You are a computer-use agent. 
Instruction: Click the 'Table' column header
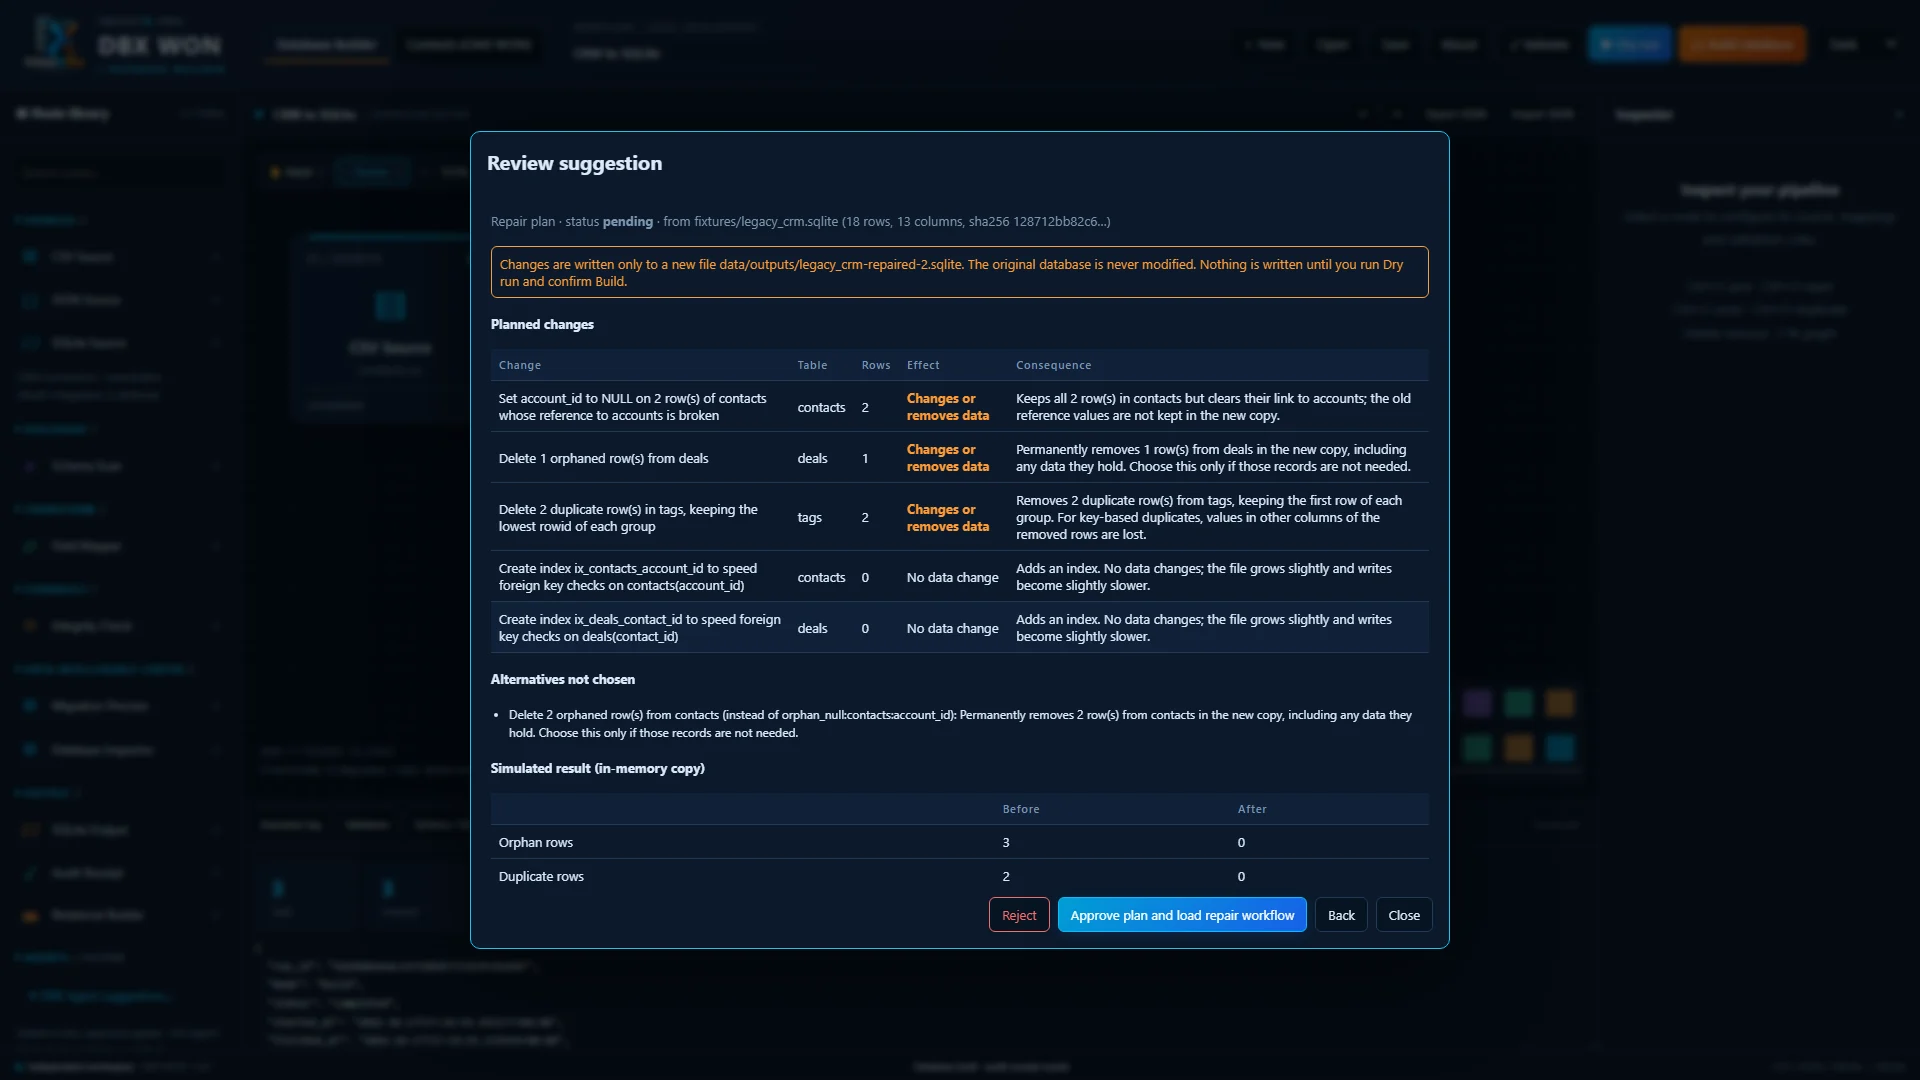tap(812, 365)
